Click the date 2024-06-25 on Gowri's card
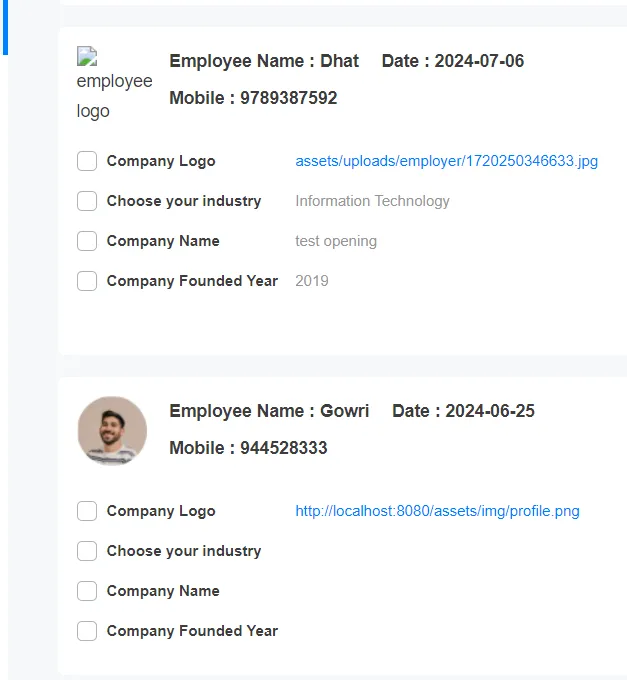 point(489,411)
